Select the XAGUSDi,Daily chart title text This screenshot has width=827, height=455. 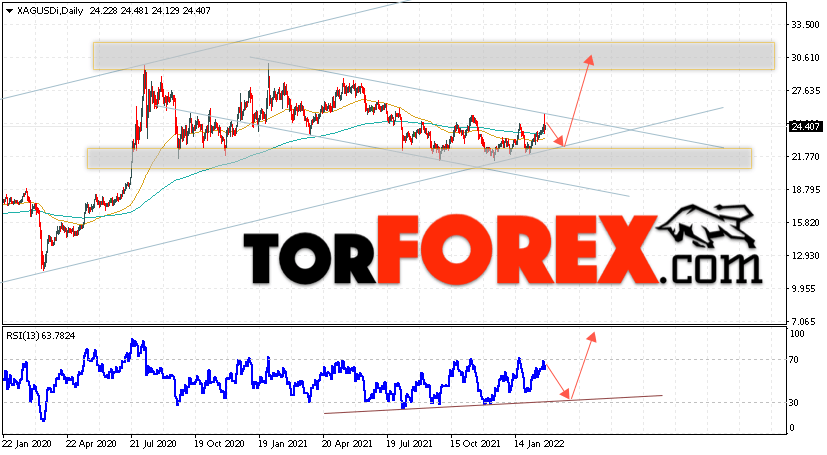[x=50, y=11]
